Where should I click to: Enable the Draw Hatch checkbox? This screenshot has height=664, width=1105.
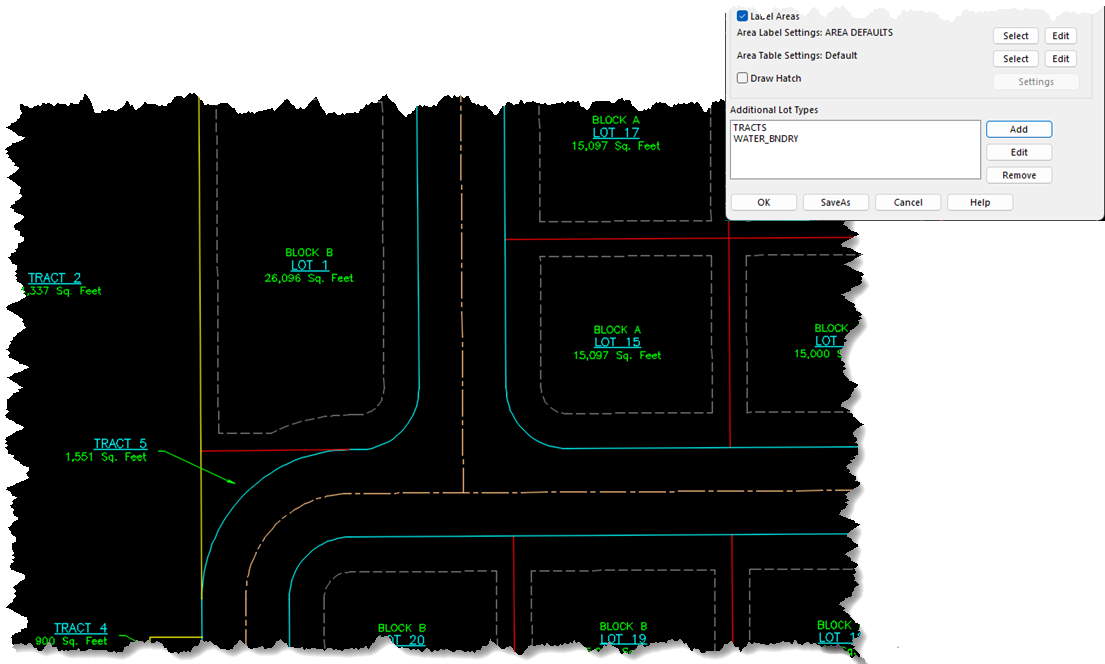(x=742, y=78)
